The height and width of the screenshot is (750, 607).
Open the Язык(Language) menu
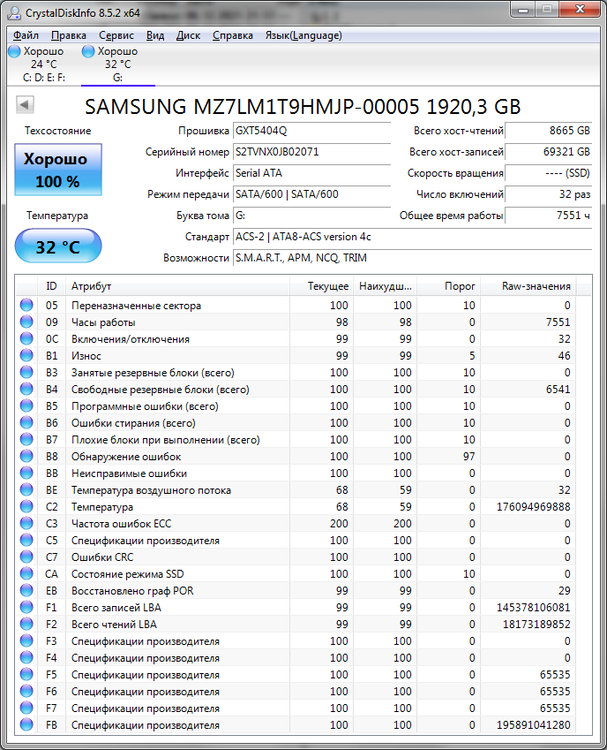coord(304,35)
